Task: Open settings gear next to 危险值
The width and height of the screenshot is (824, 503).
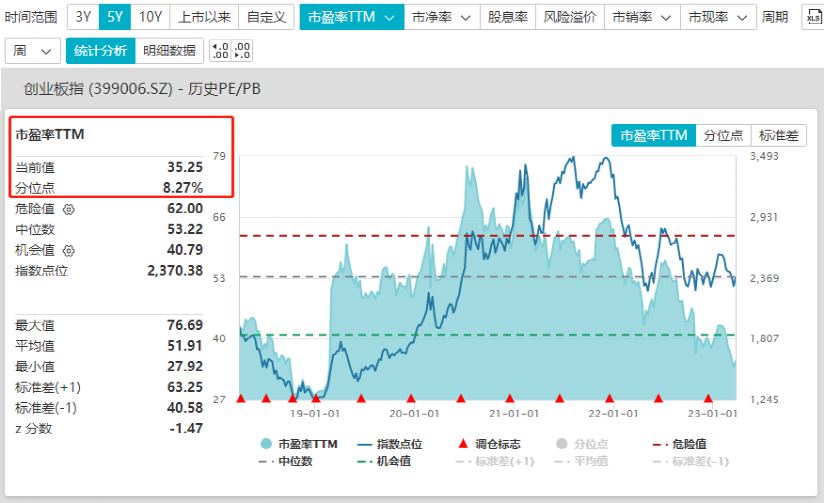Action: coord(68,210)
